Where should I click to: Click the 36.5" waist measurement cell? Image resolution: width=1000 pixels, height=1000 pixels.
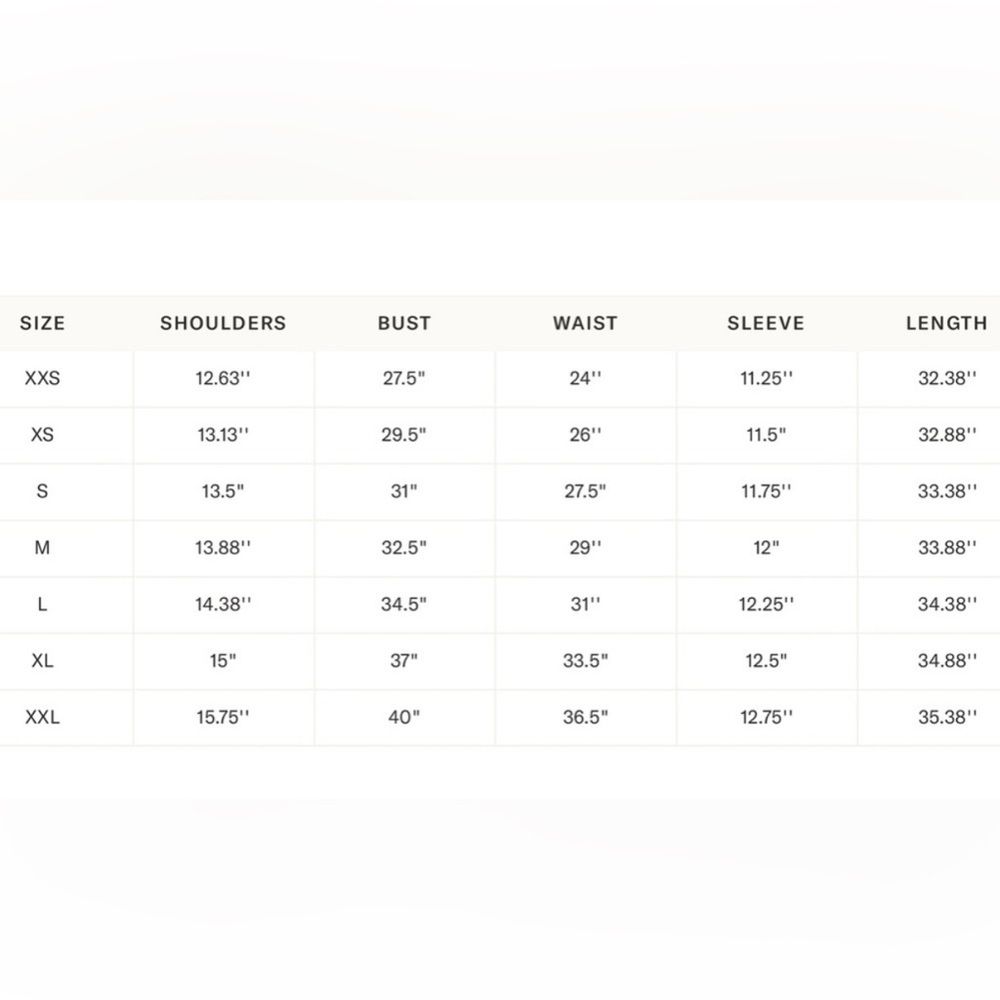pos(585,717)
